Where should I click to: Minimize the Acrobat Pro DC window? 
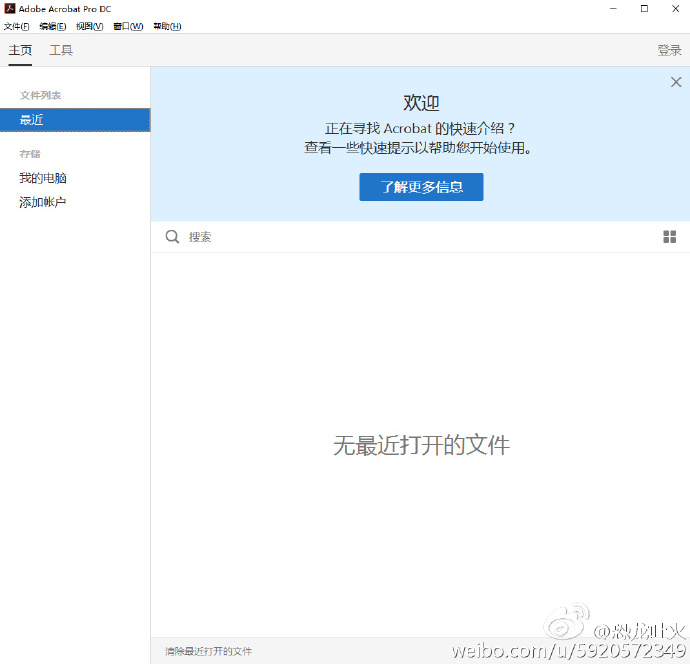[x=614, y=9]
